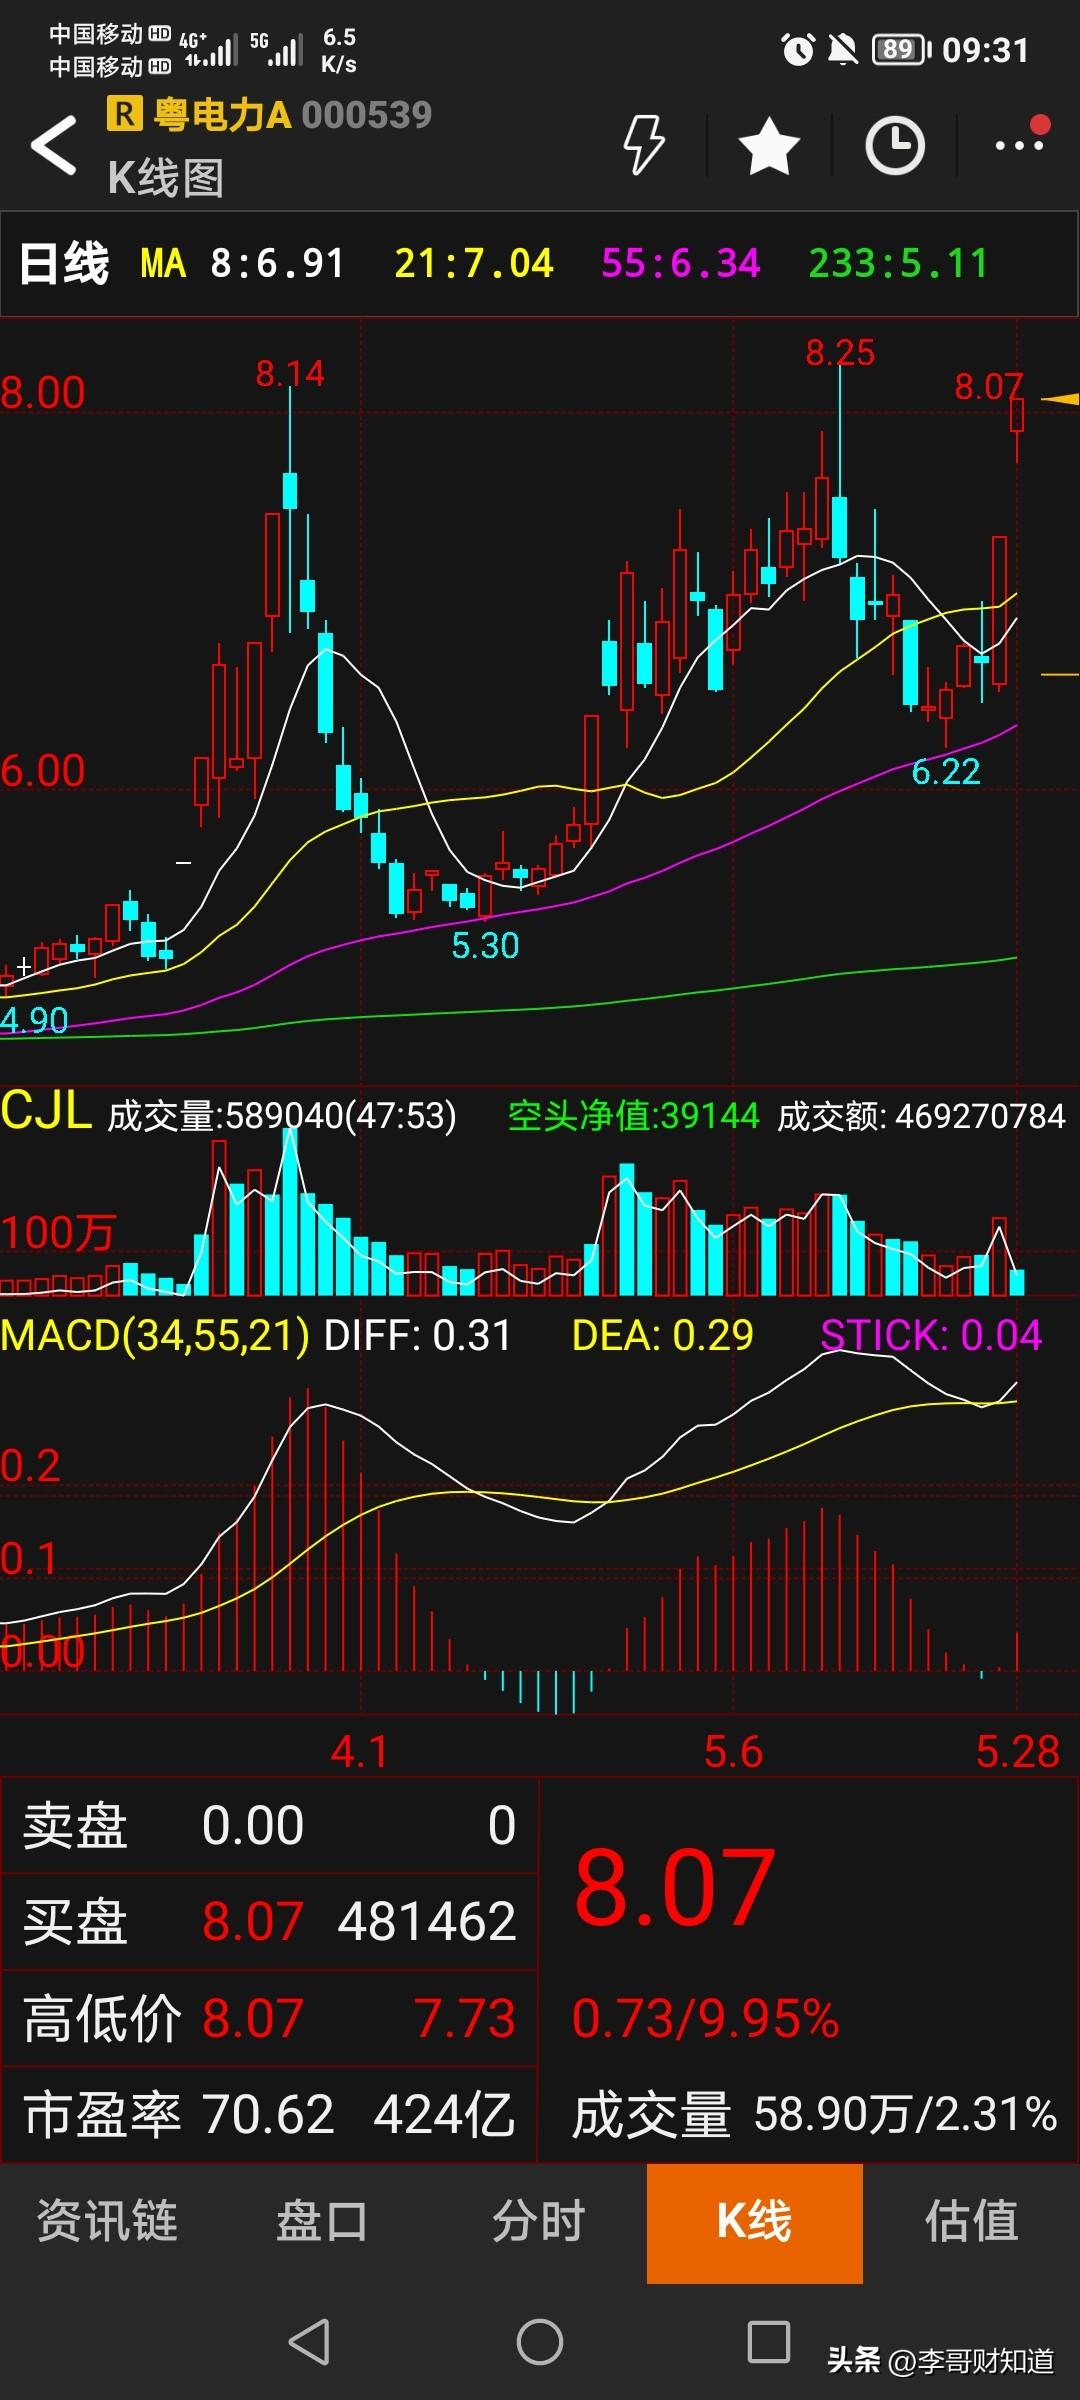This screenshot has width=1080, height=2400.
Task: Tap the STICK: 0.04 value
Action: (x=931, y=1335)
